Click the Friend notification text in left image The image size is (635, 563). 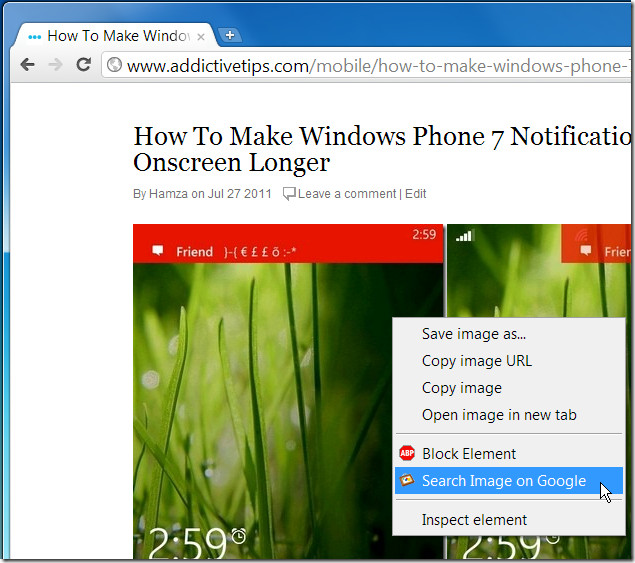coord(194,252)
